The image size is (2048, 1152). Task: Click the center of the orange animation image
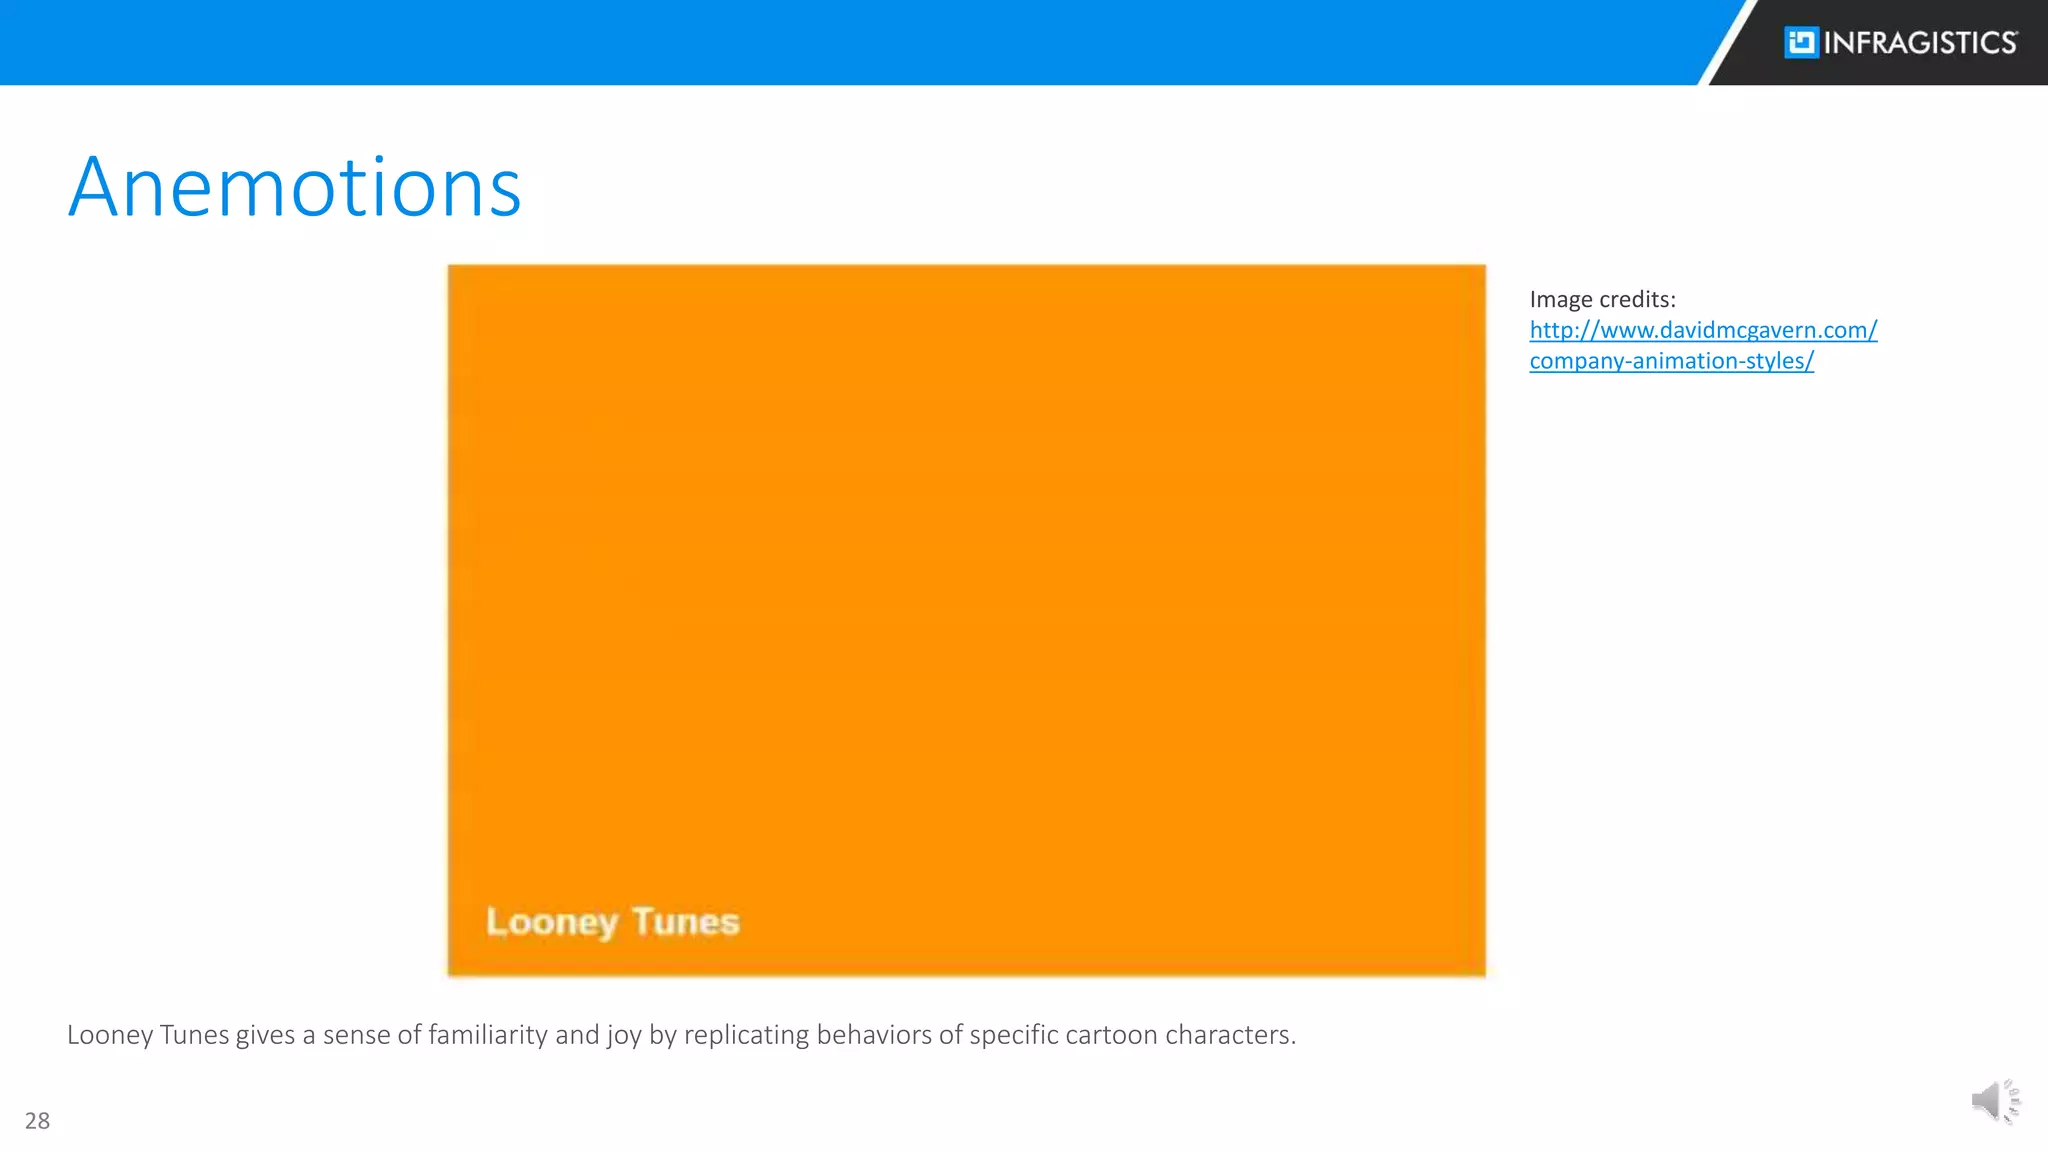click(966, 620)
